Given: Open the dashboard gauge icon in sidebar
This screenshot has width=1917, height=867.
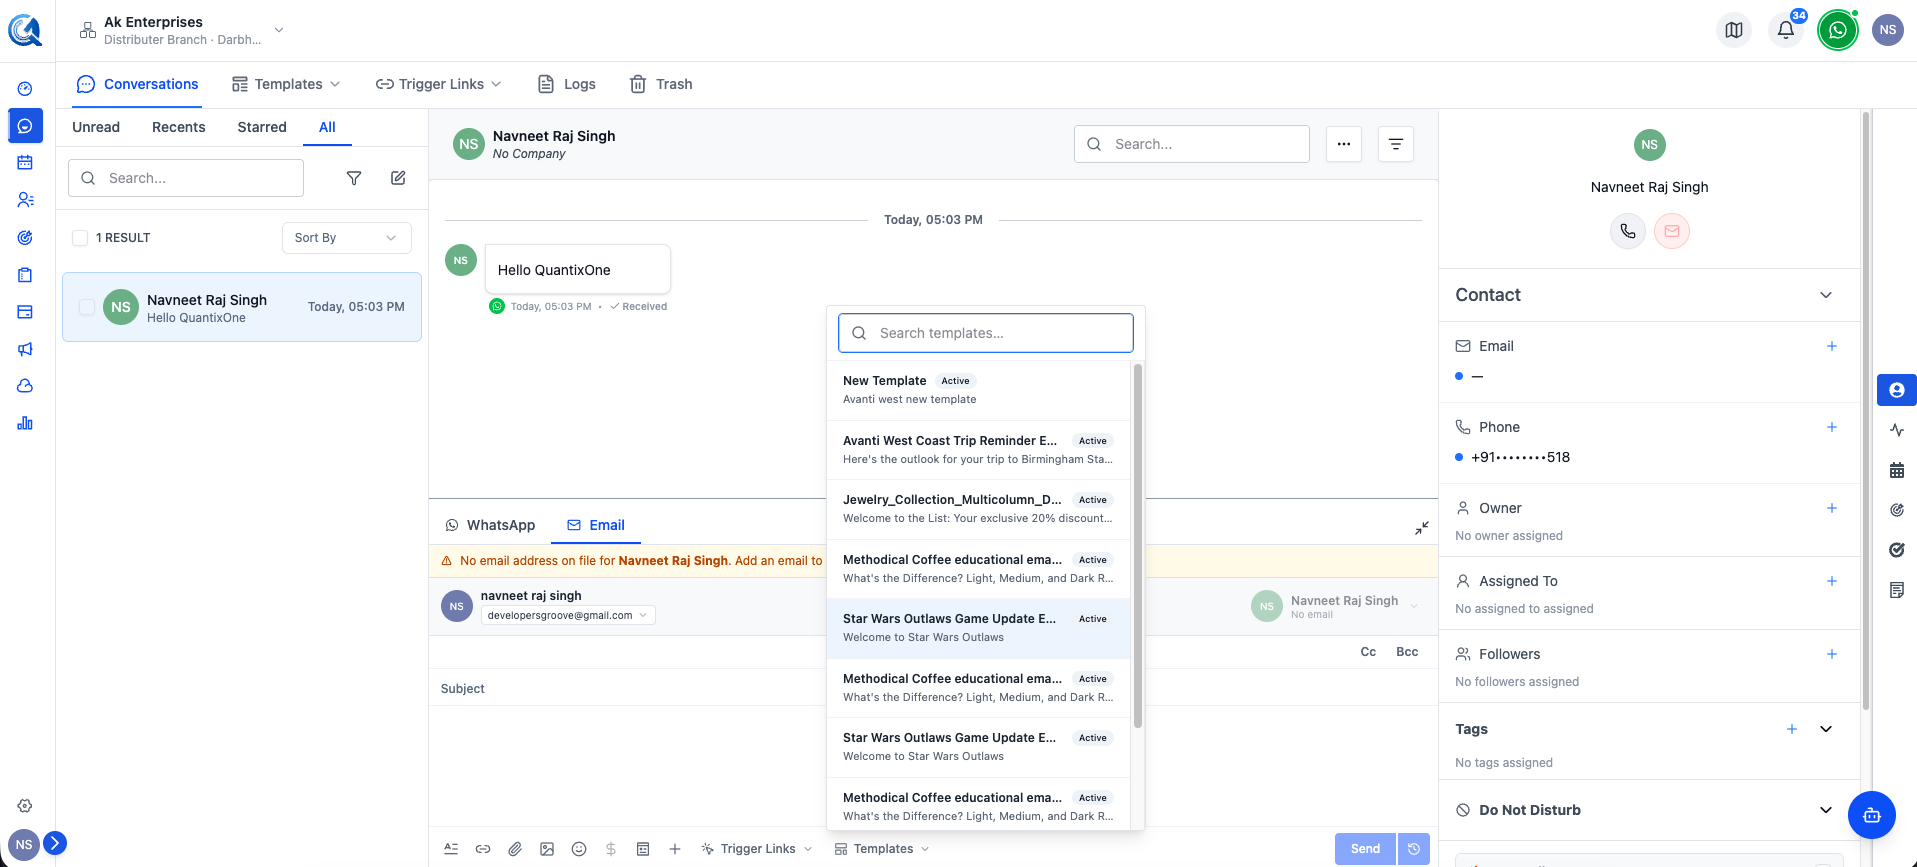Looking at the screenshot, I should [25, 89].
